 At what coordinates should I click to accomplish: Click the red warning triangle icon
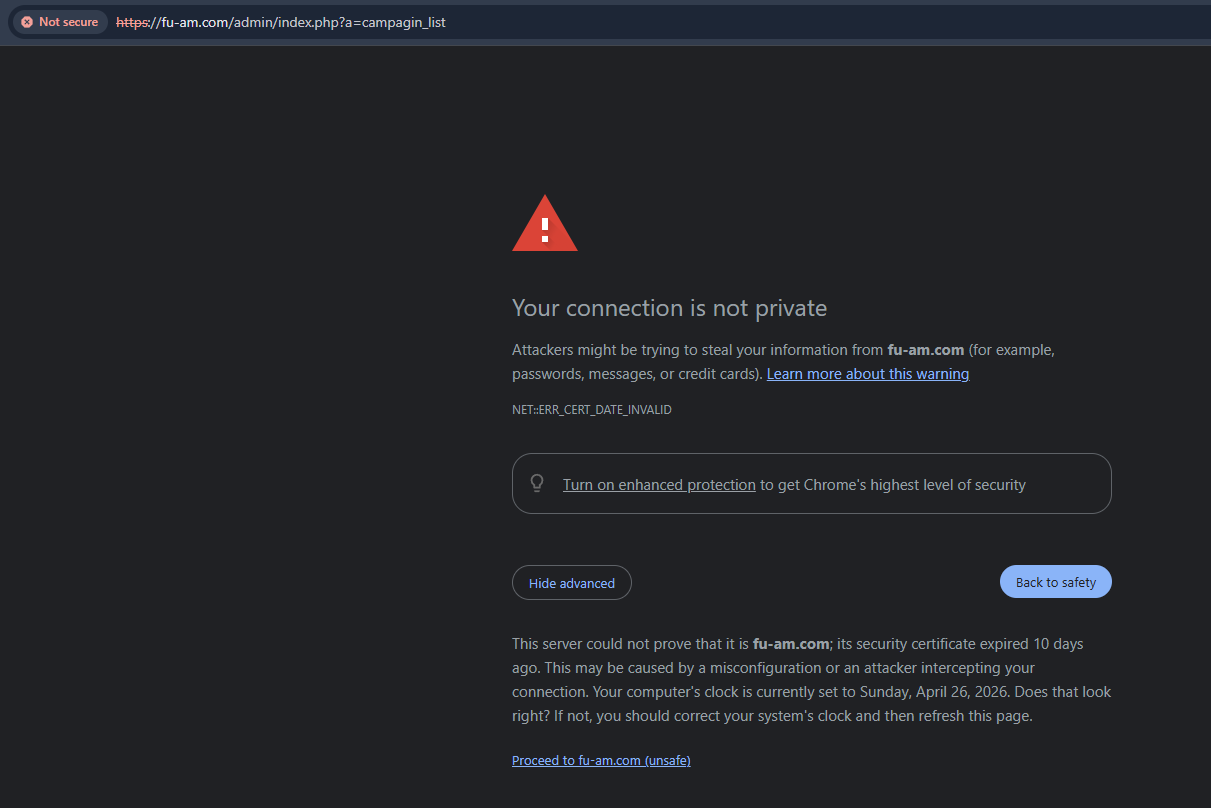545,225
